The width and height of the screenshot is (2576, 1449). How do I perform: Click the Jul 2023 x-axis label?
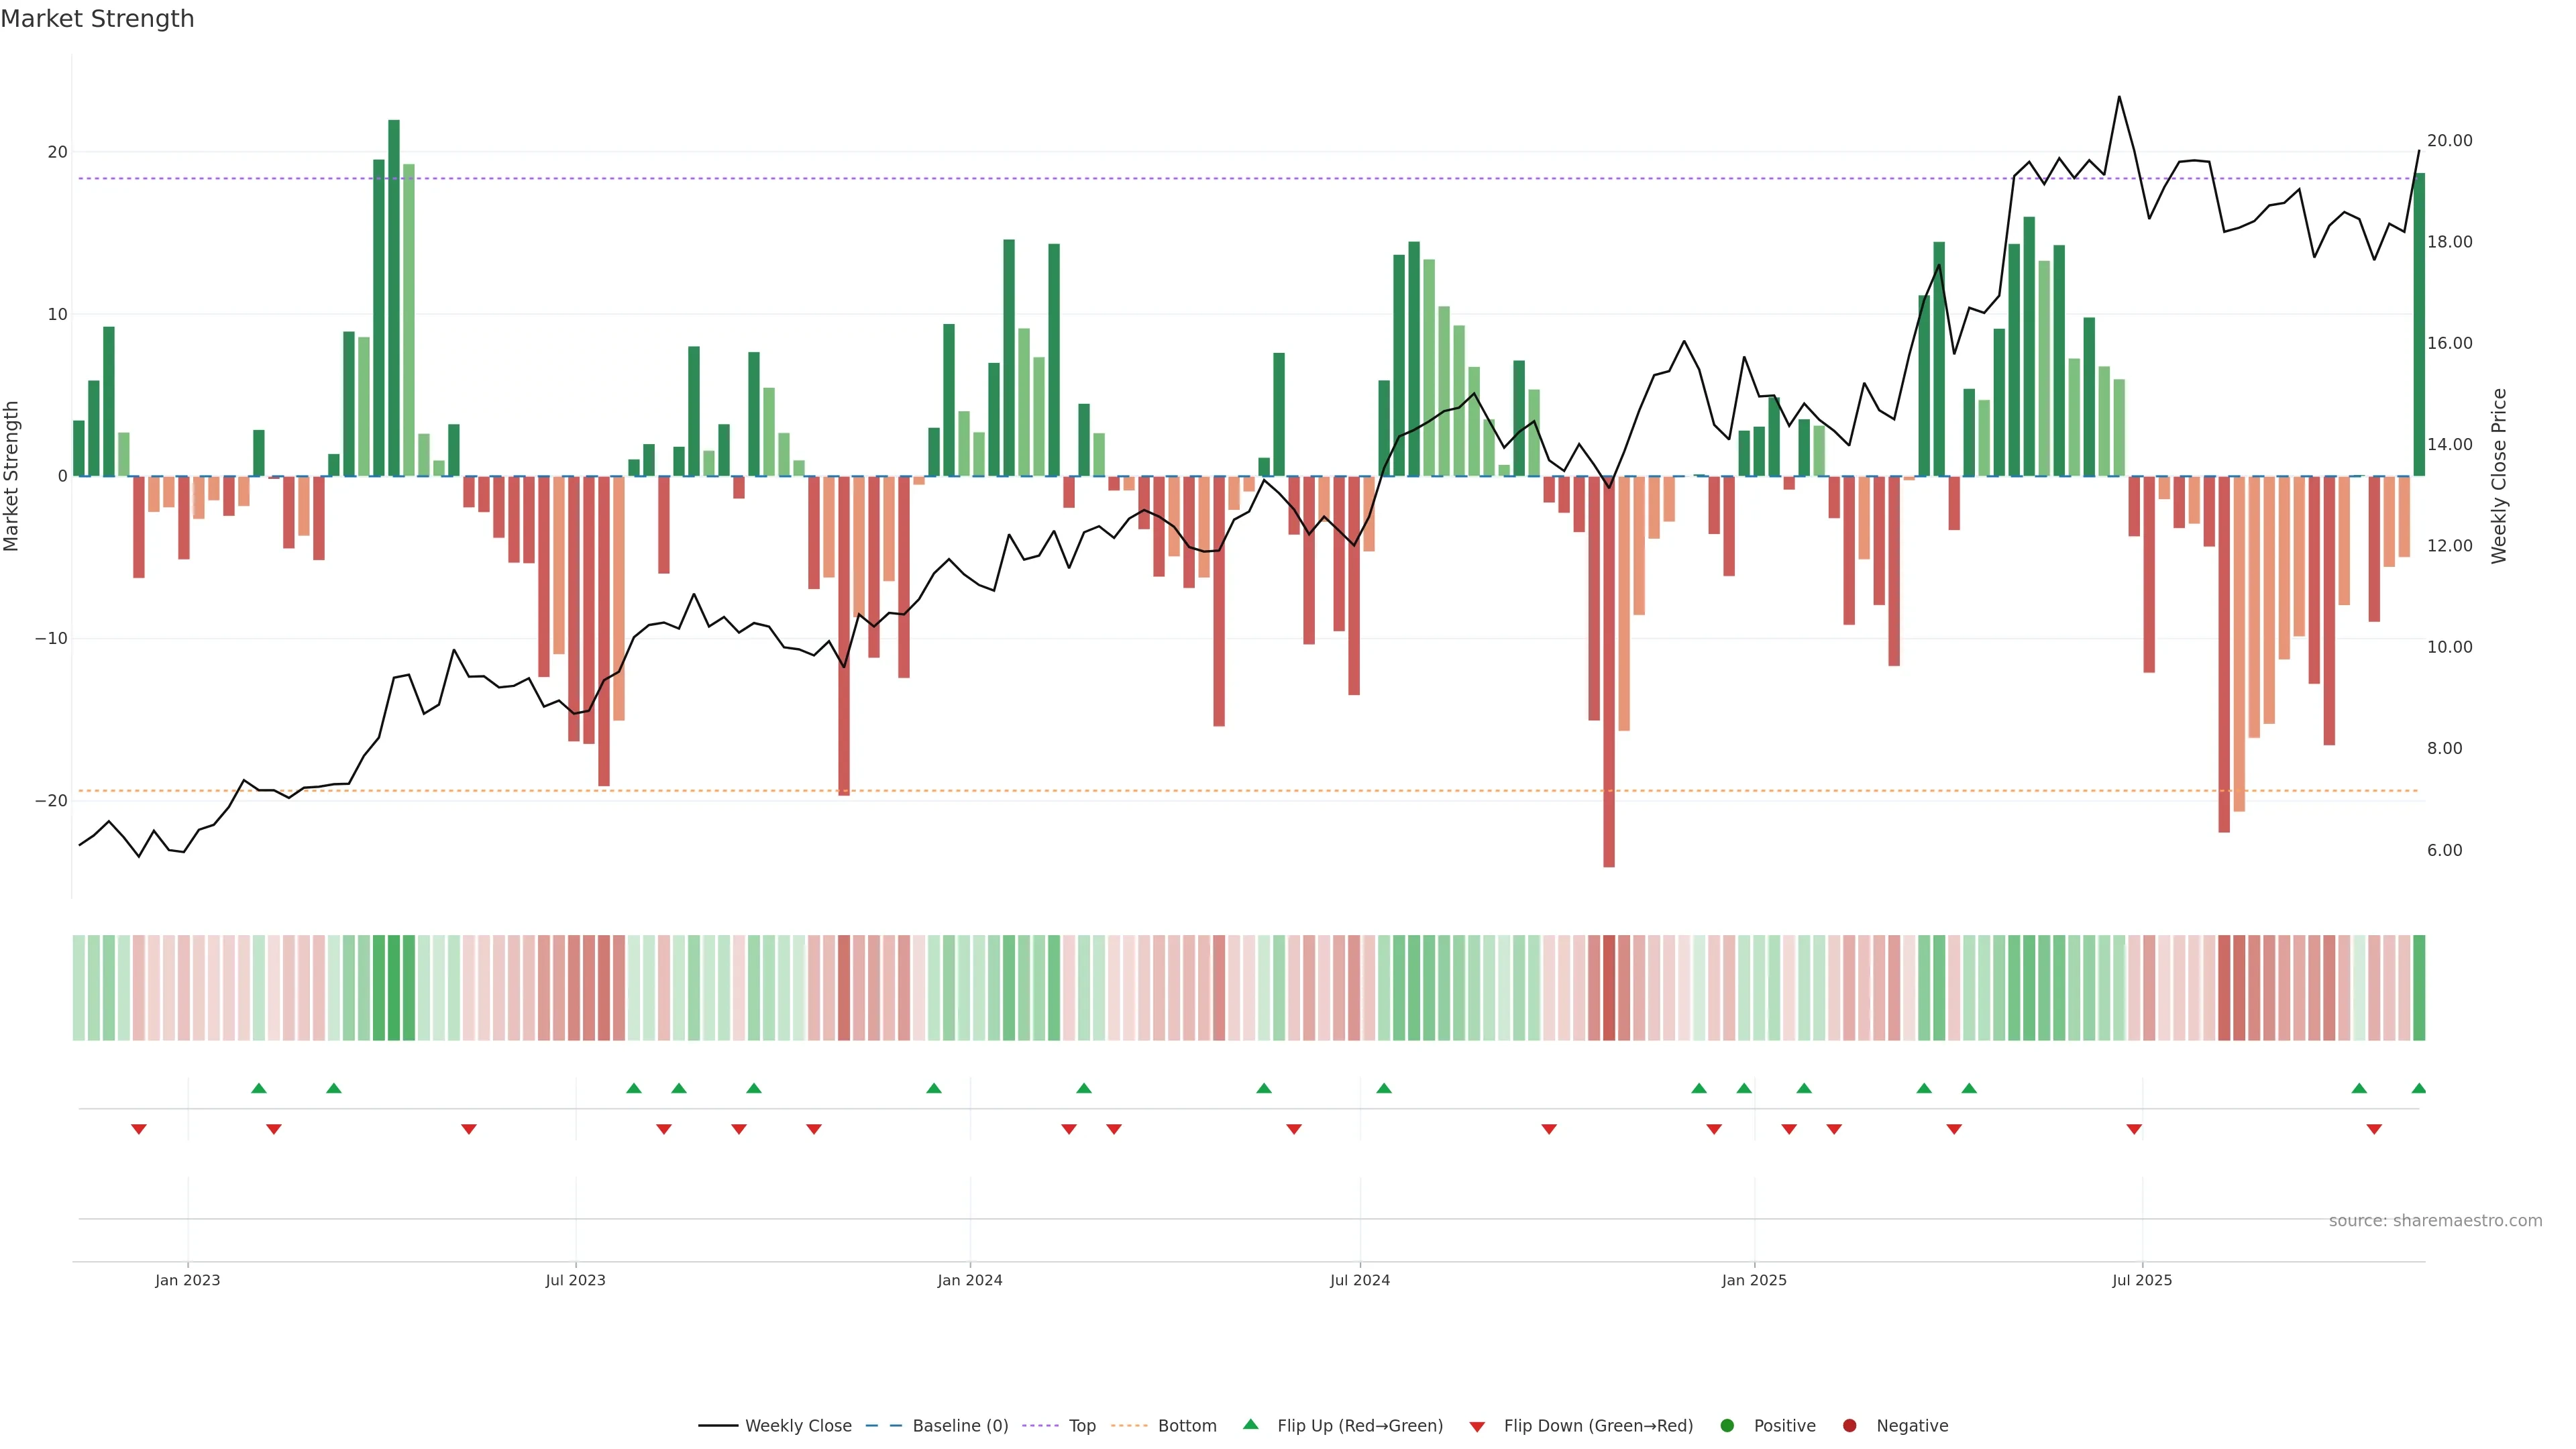(x=575, y=1280)
